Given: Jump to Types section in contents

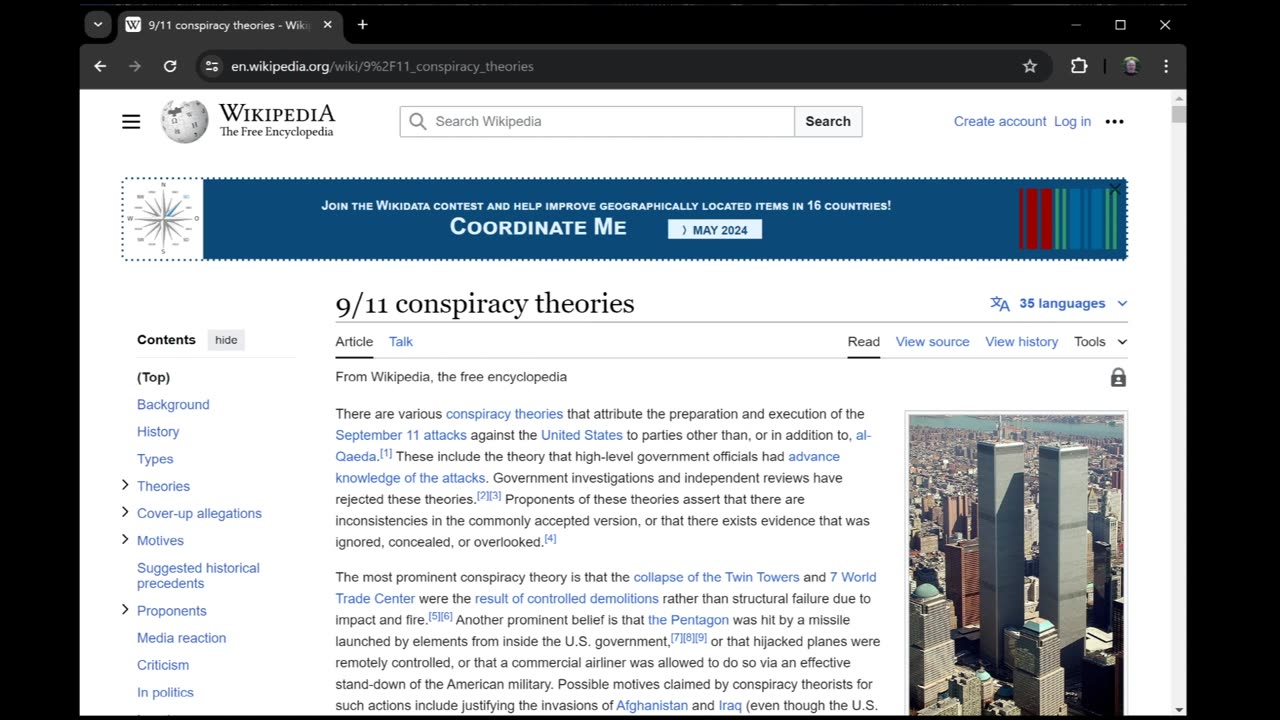Looking at the screenshot, I should pos(155,458).
